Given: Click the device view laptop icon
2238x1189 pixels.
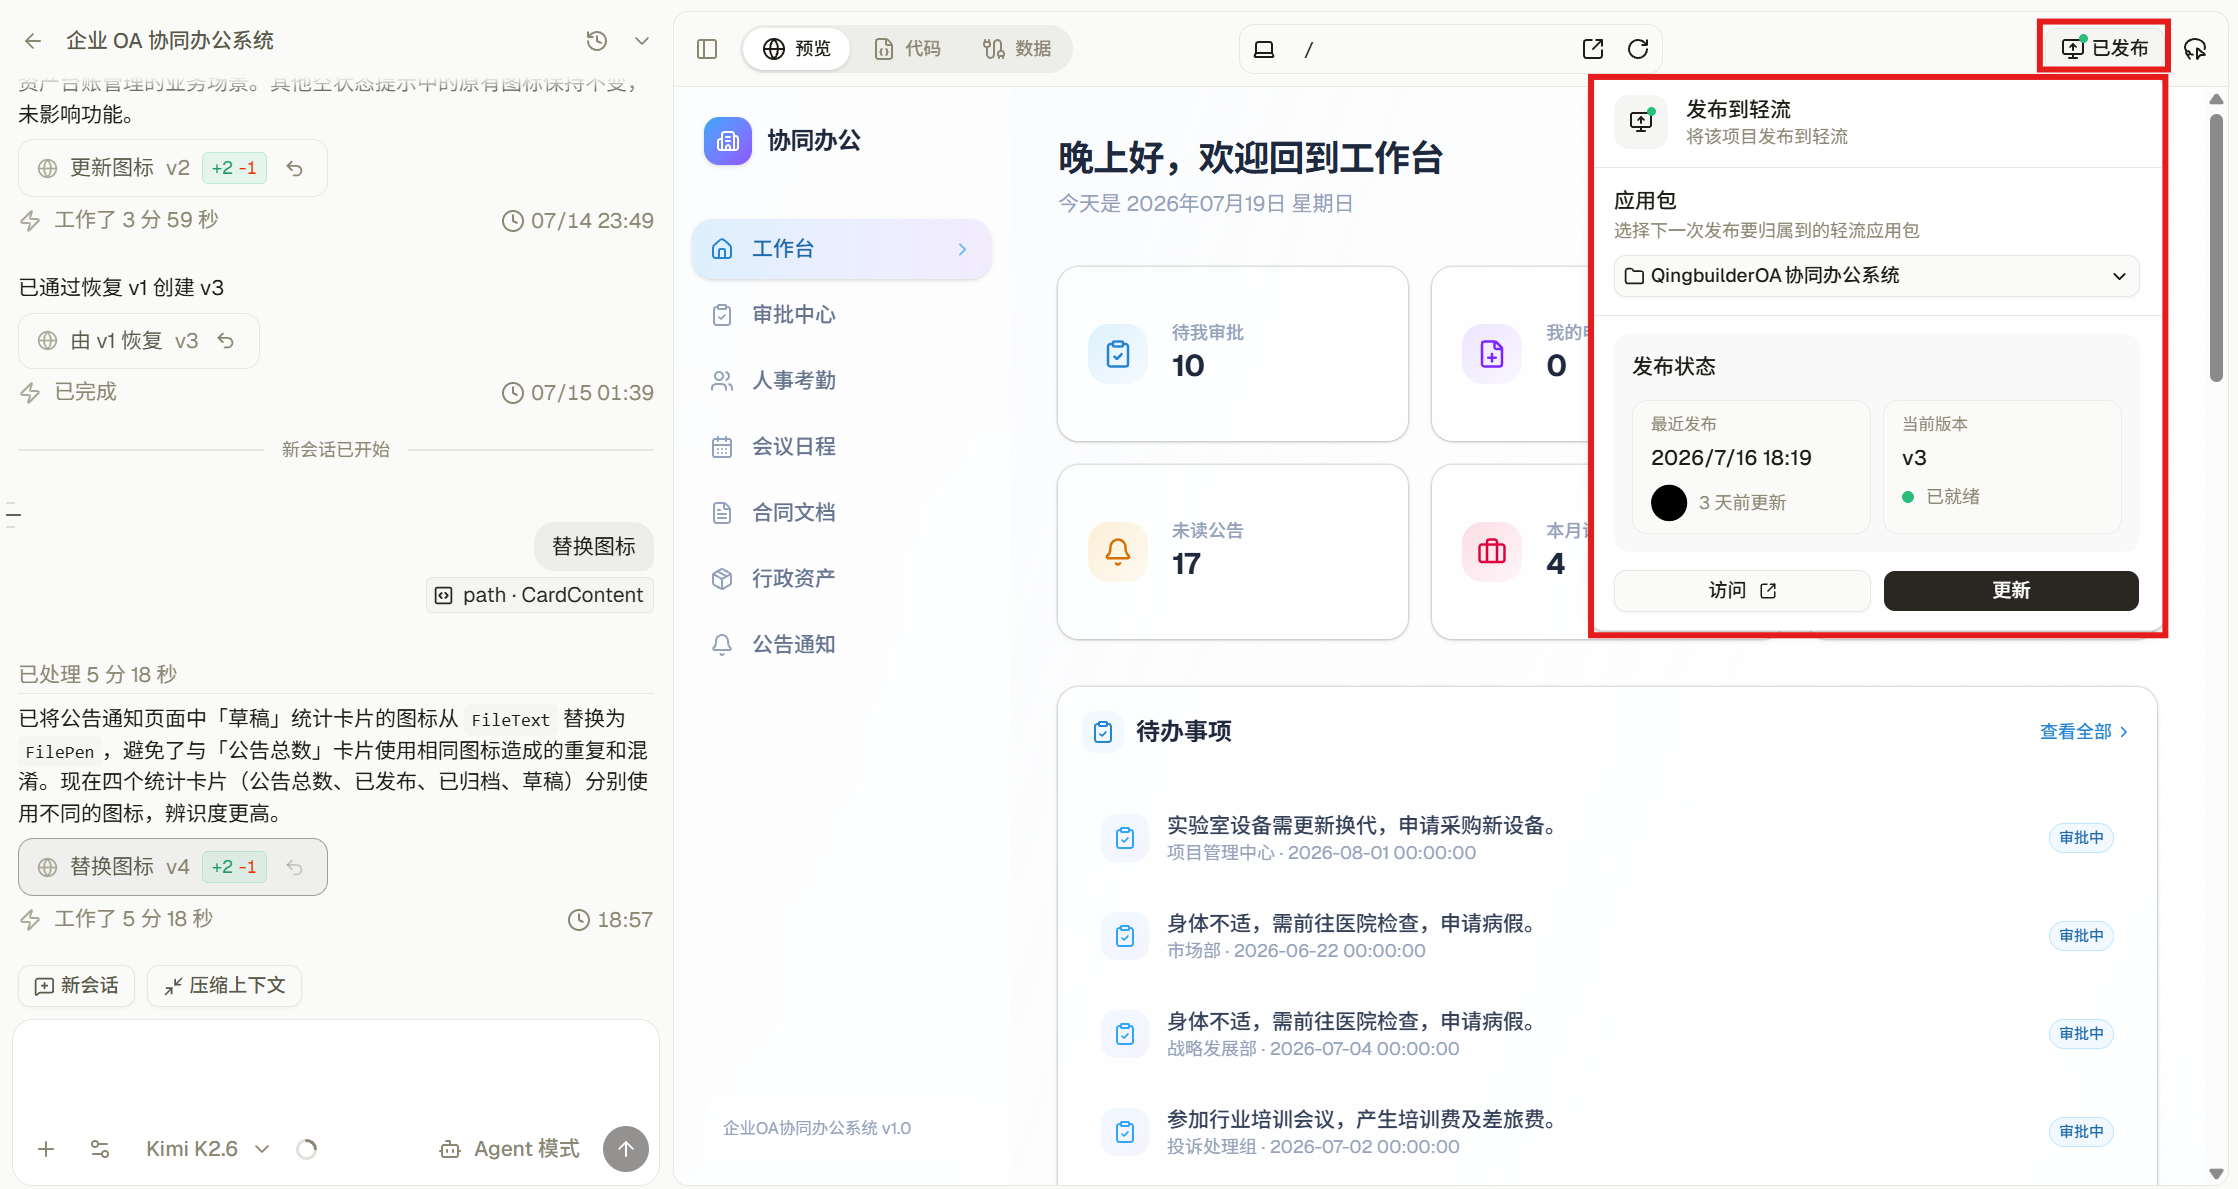Looking at the screenshot, I should (x=1264, y=49).
